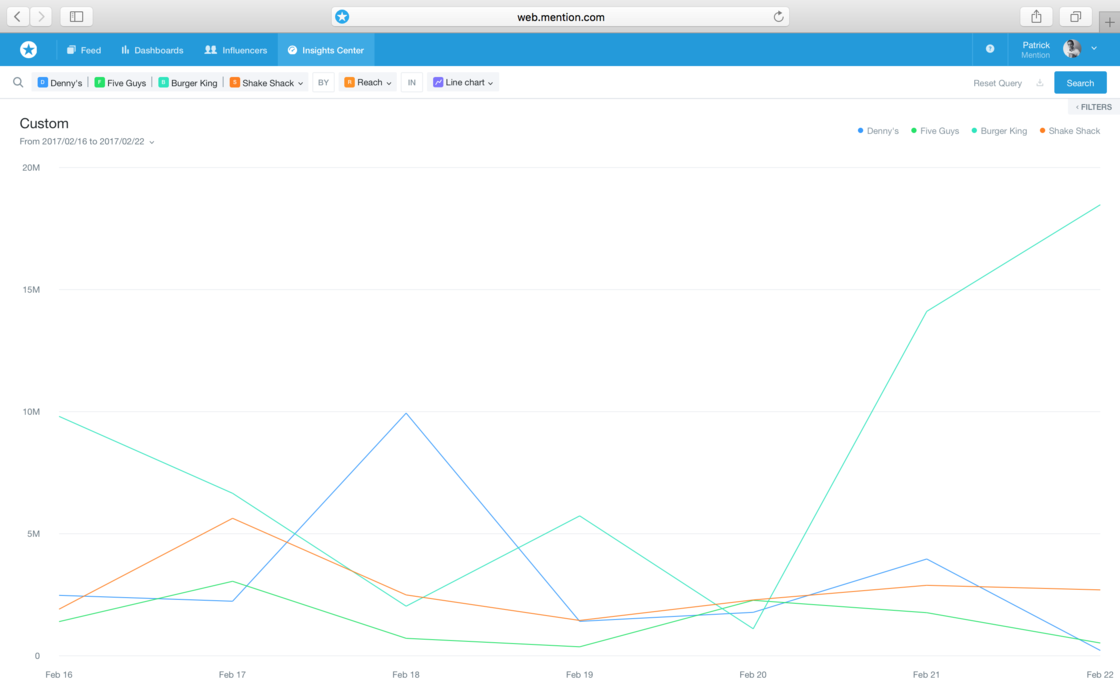
Task: Expand the FILTERS side panel
Action: pyautogui.click(x=1093, y=107)
